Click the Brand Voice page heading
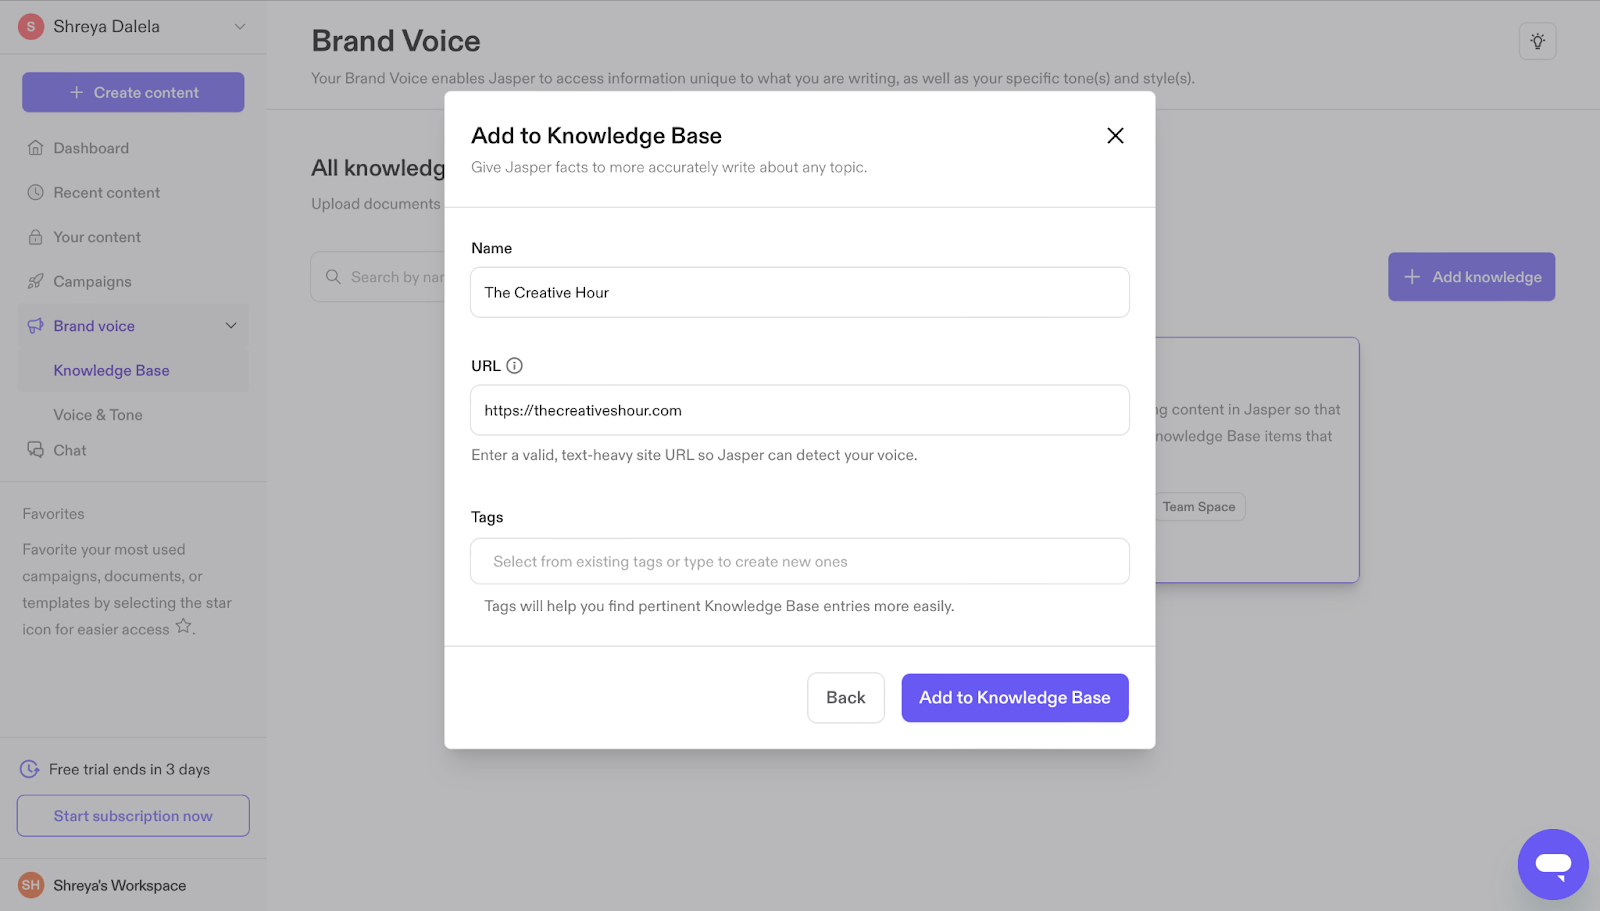The height and width of the screenshot is (911, 1600). tap(396, 41)
